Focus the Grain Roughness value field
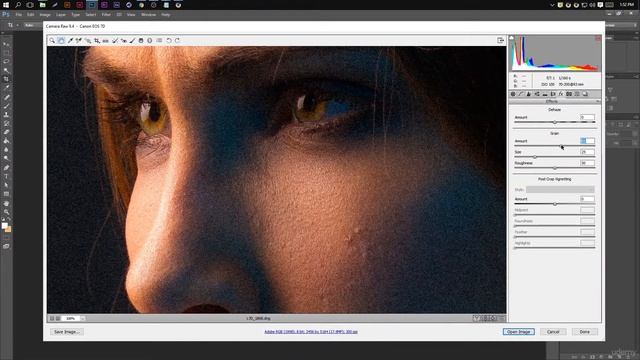The image size is (640, 360). 587,163
